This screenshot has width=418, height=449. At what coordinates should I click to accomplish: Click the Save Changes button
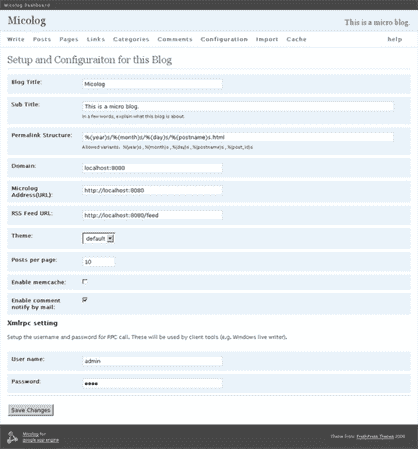31,410
